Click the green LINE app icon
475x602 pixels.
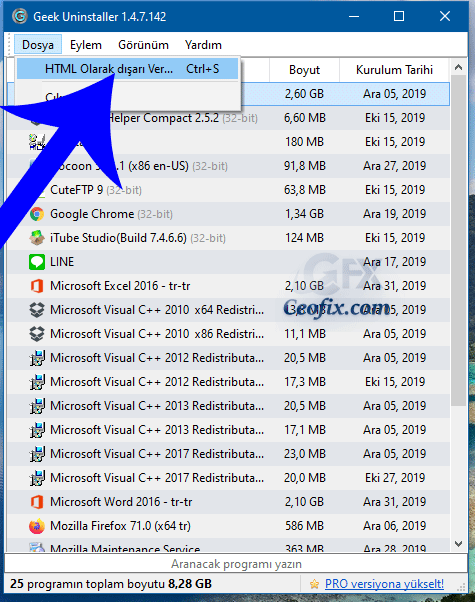pos(37,262)
